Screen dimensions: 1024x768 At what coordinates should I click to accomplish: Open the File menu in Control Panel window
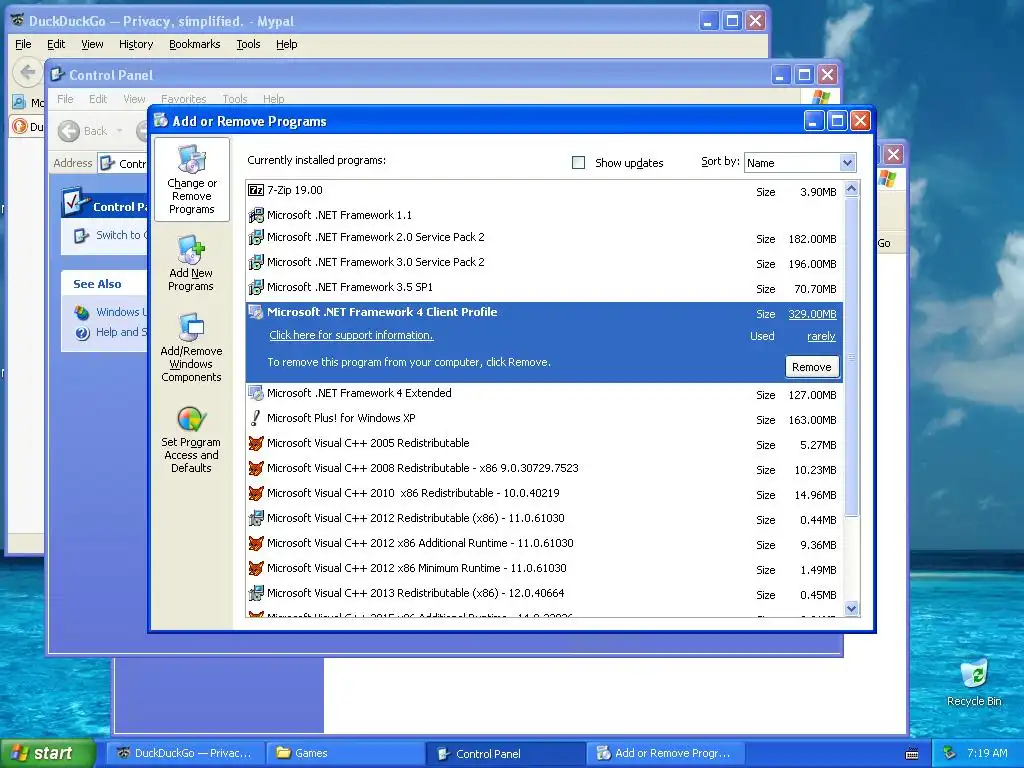click(x=65, y=99)
